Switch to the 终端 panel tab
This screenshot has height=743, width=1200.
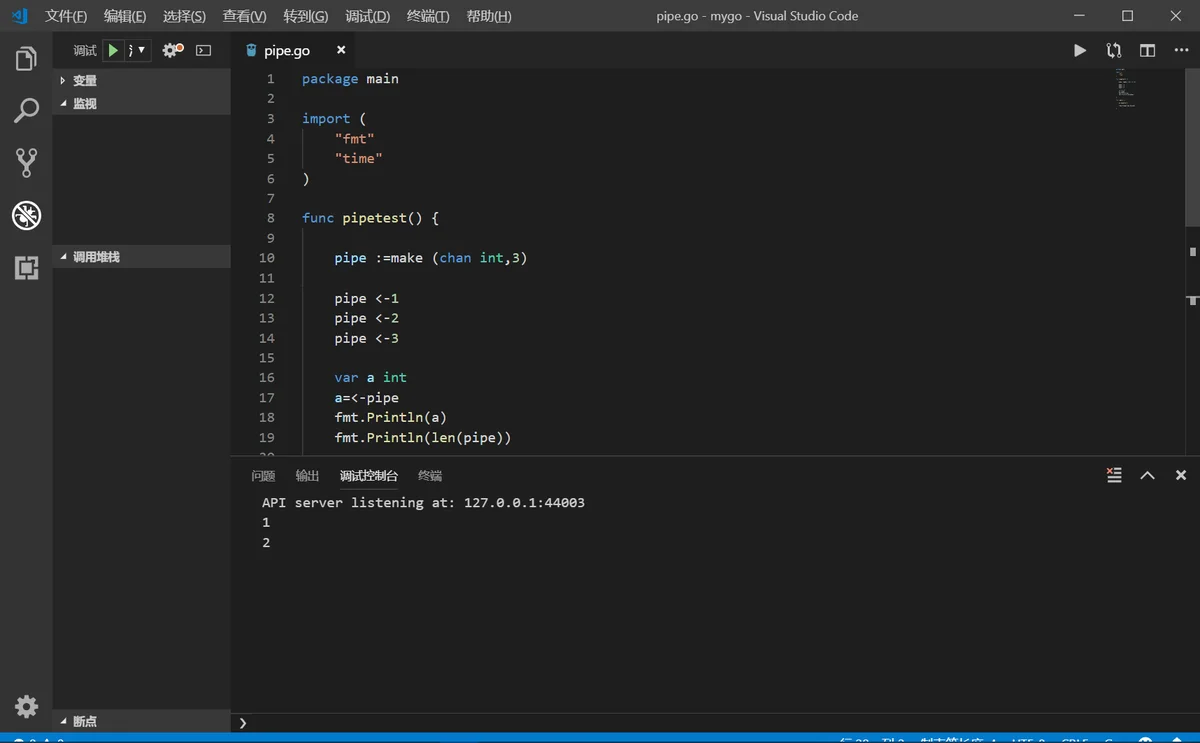(430, 476)
